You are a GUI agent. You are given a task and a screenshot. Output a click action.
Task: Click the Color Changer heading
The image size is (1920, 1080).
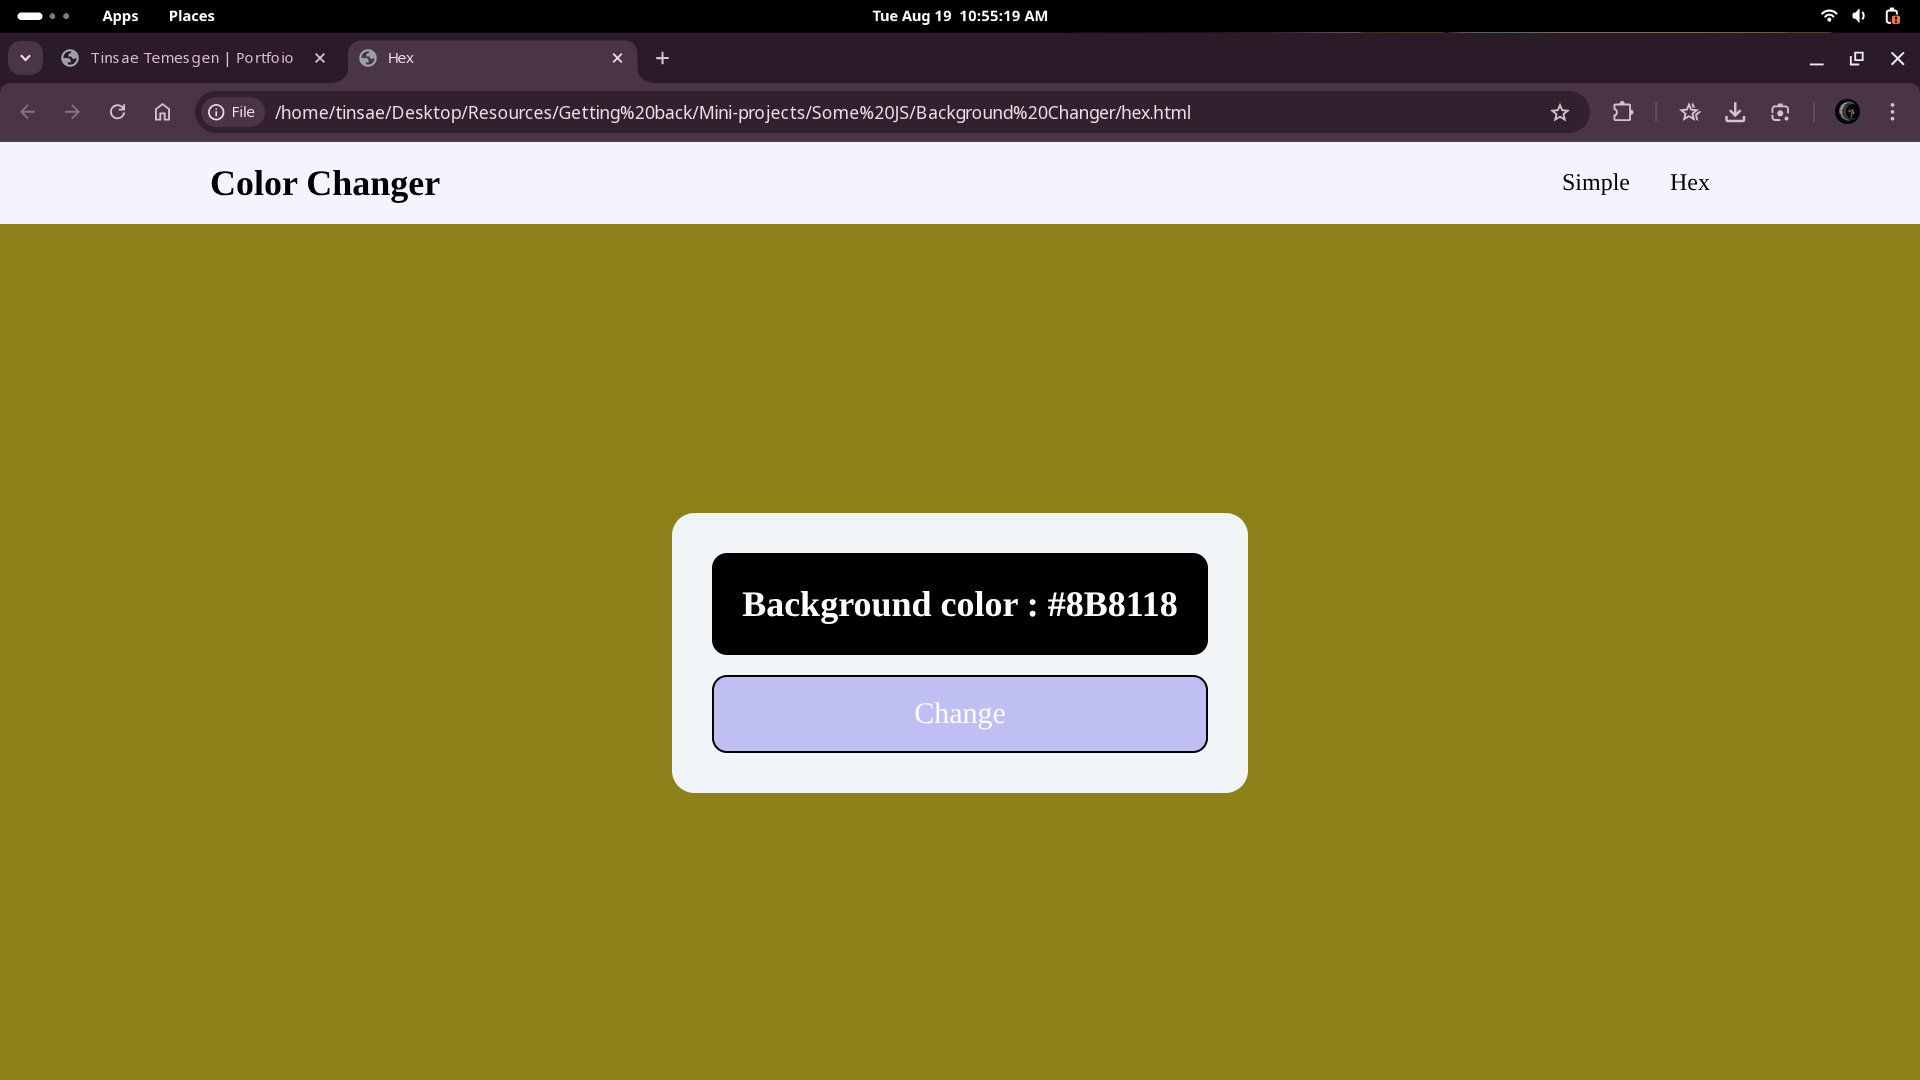pyautogui.click(x=325, y=183)
